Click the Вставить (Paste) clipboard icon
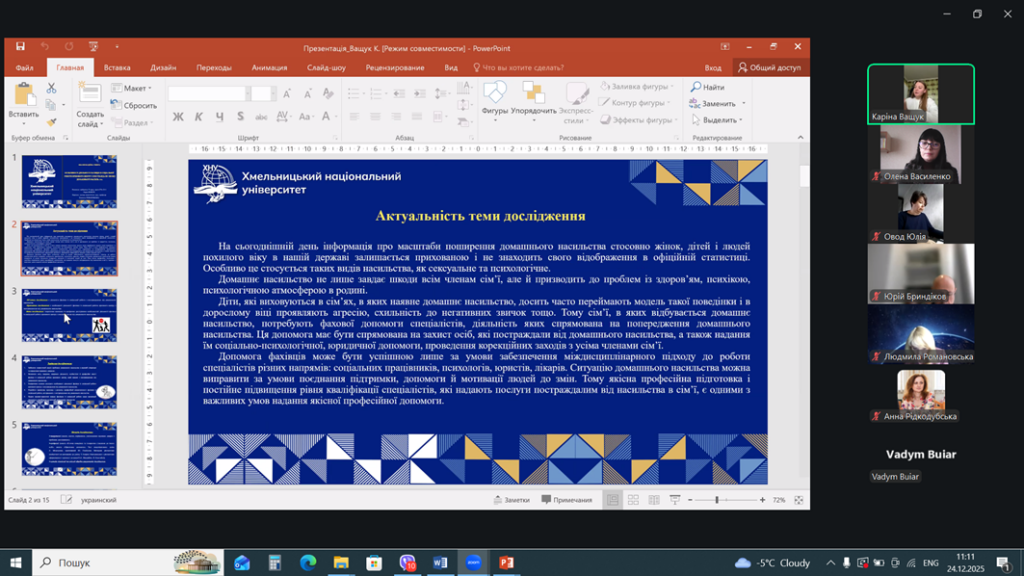The image size is (1024, 576). tap(23, 97)
